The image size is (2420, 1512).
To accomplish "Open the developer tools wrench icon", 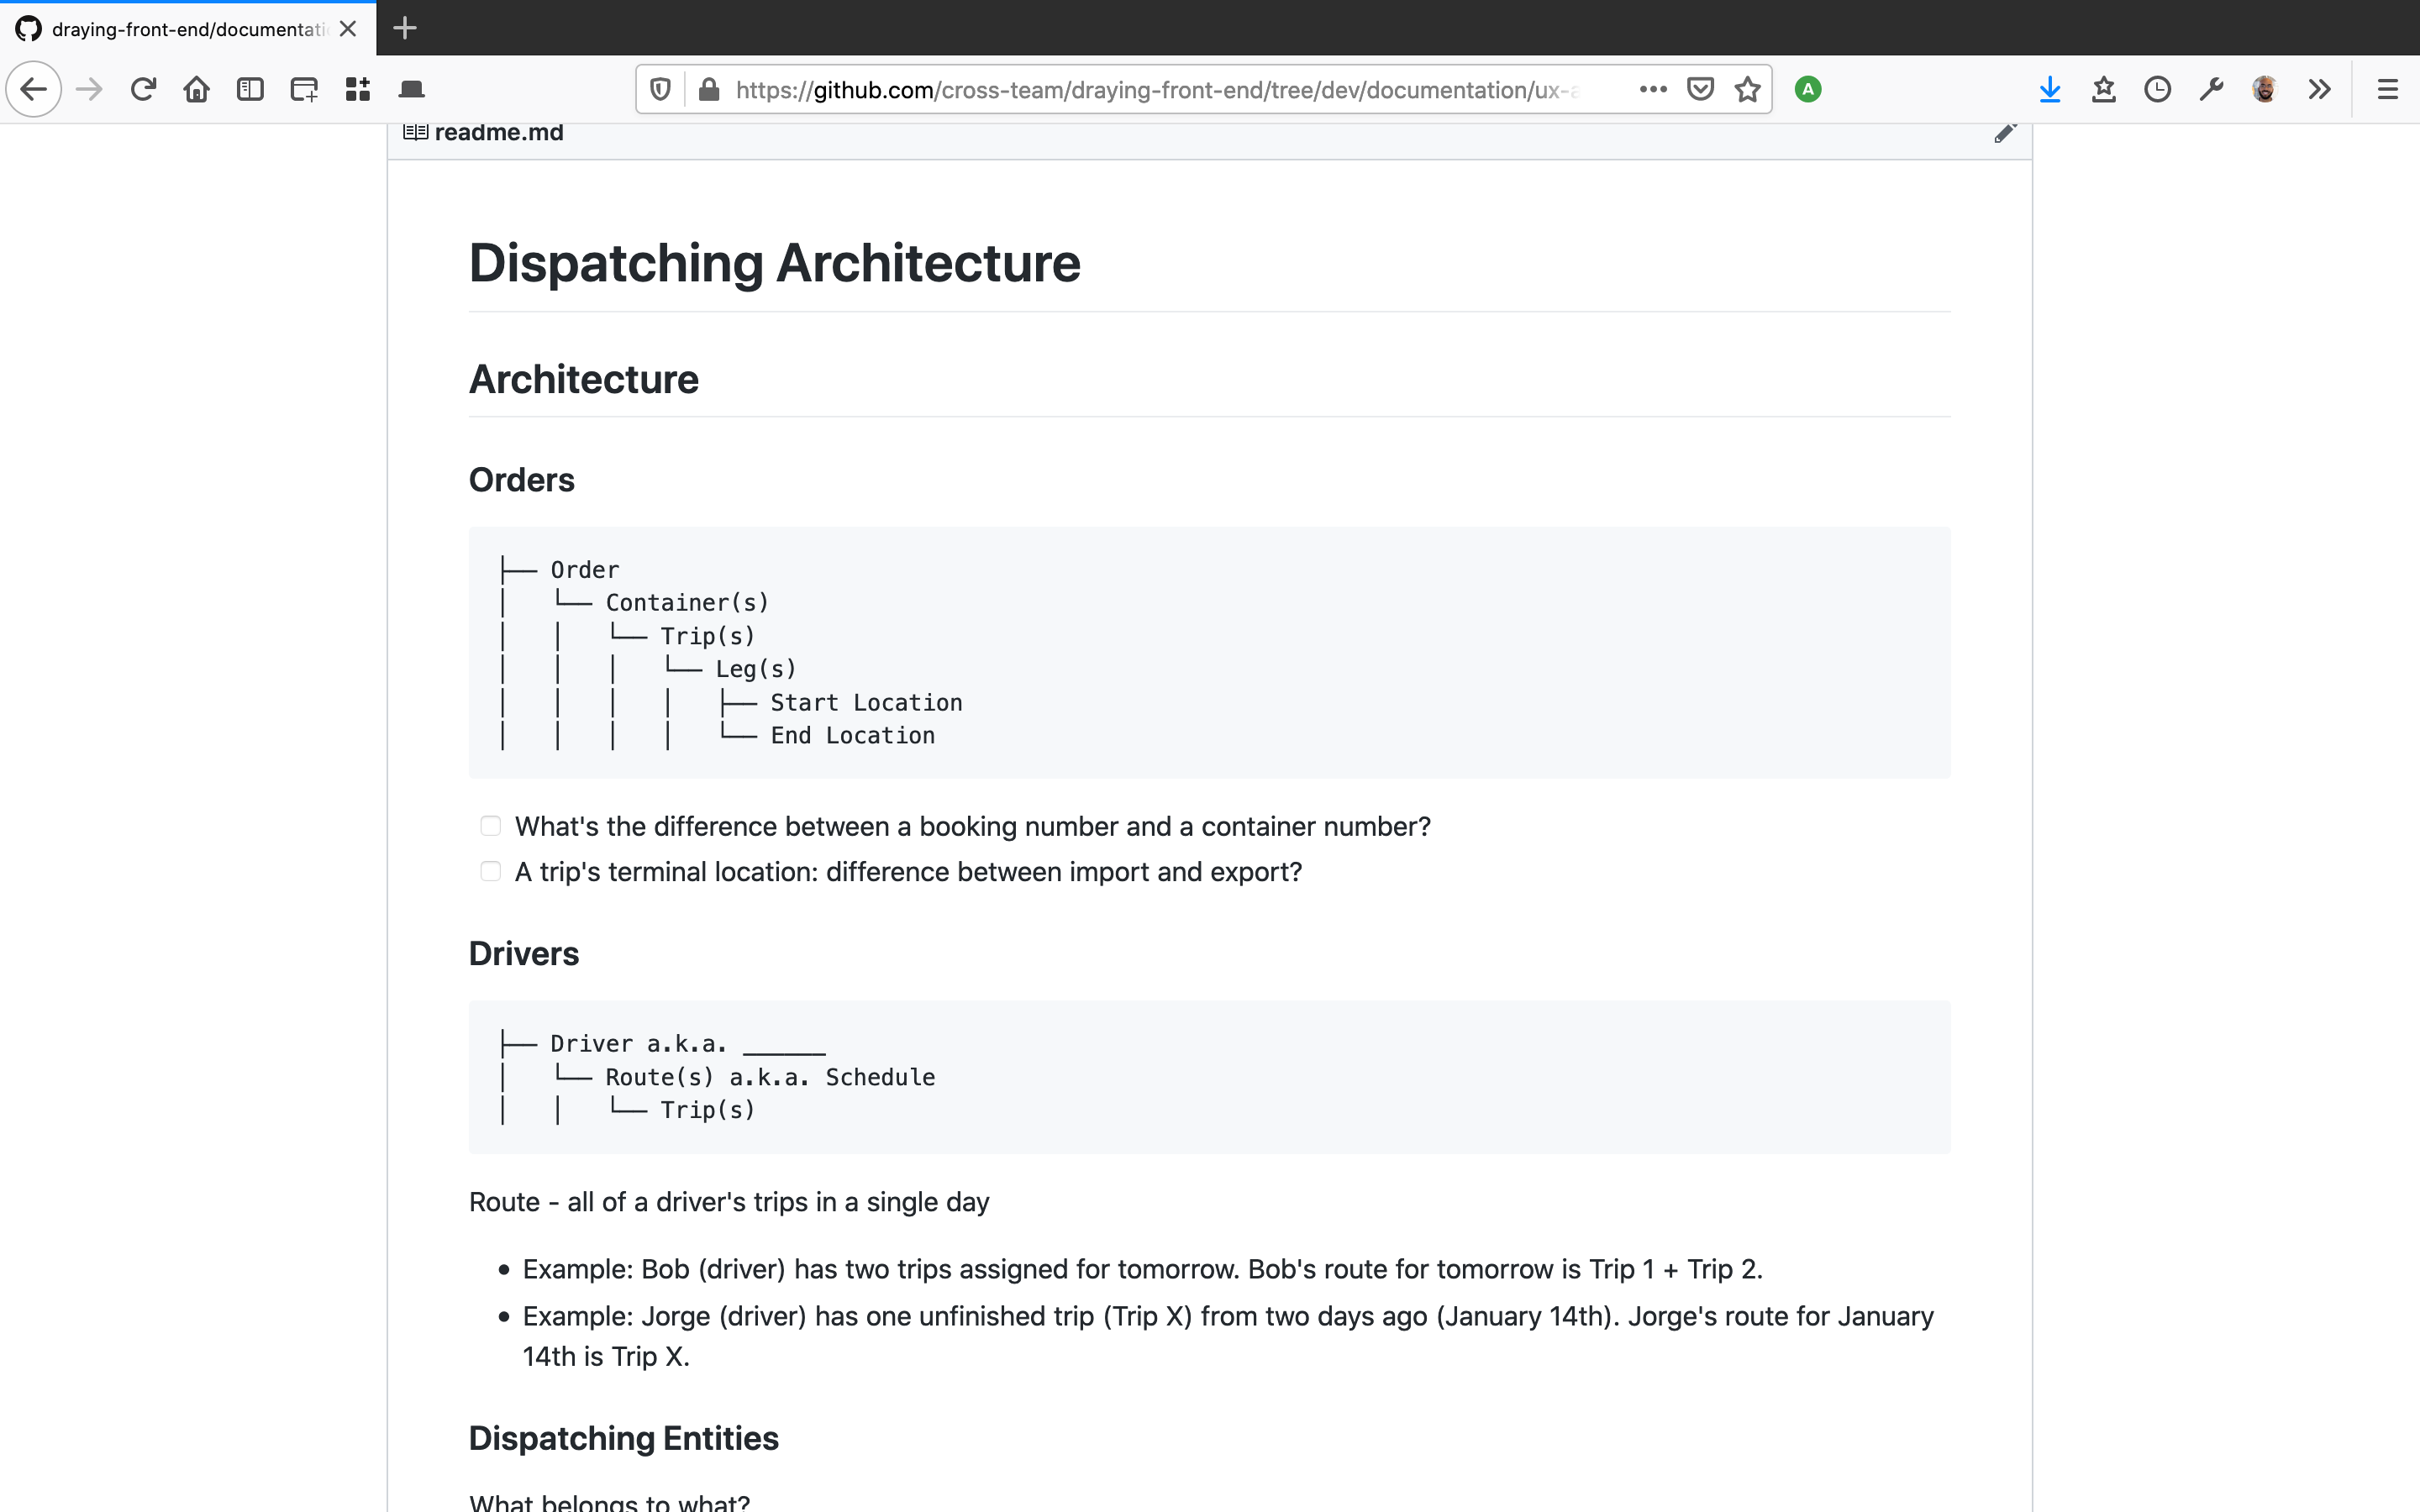I will (x=2211, y=90).
